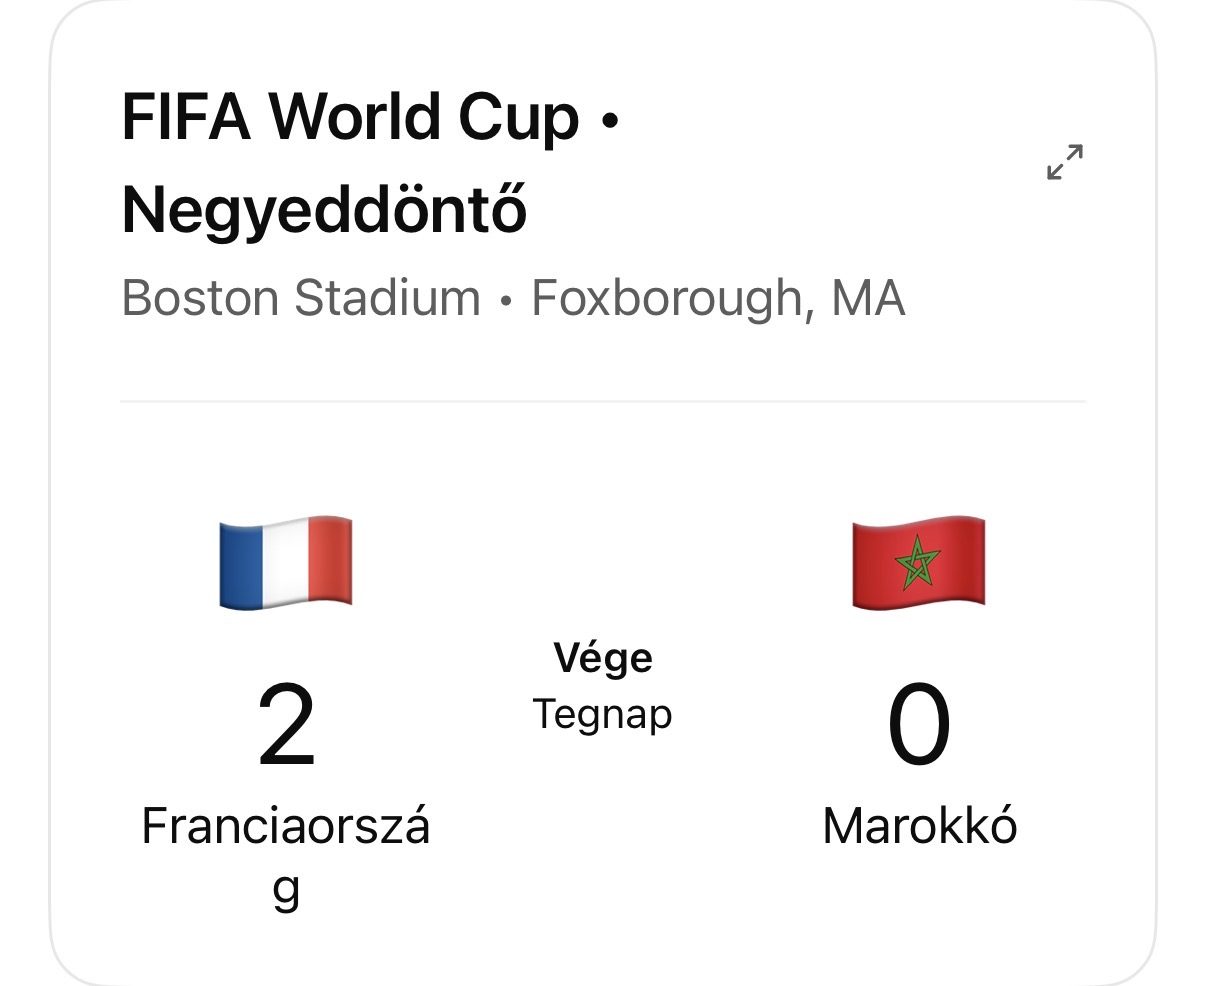Click the Vége match status label
The width and height of the screenshot is (1206, 986).
tap(603, 658)
